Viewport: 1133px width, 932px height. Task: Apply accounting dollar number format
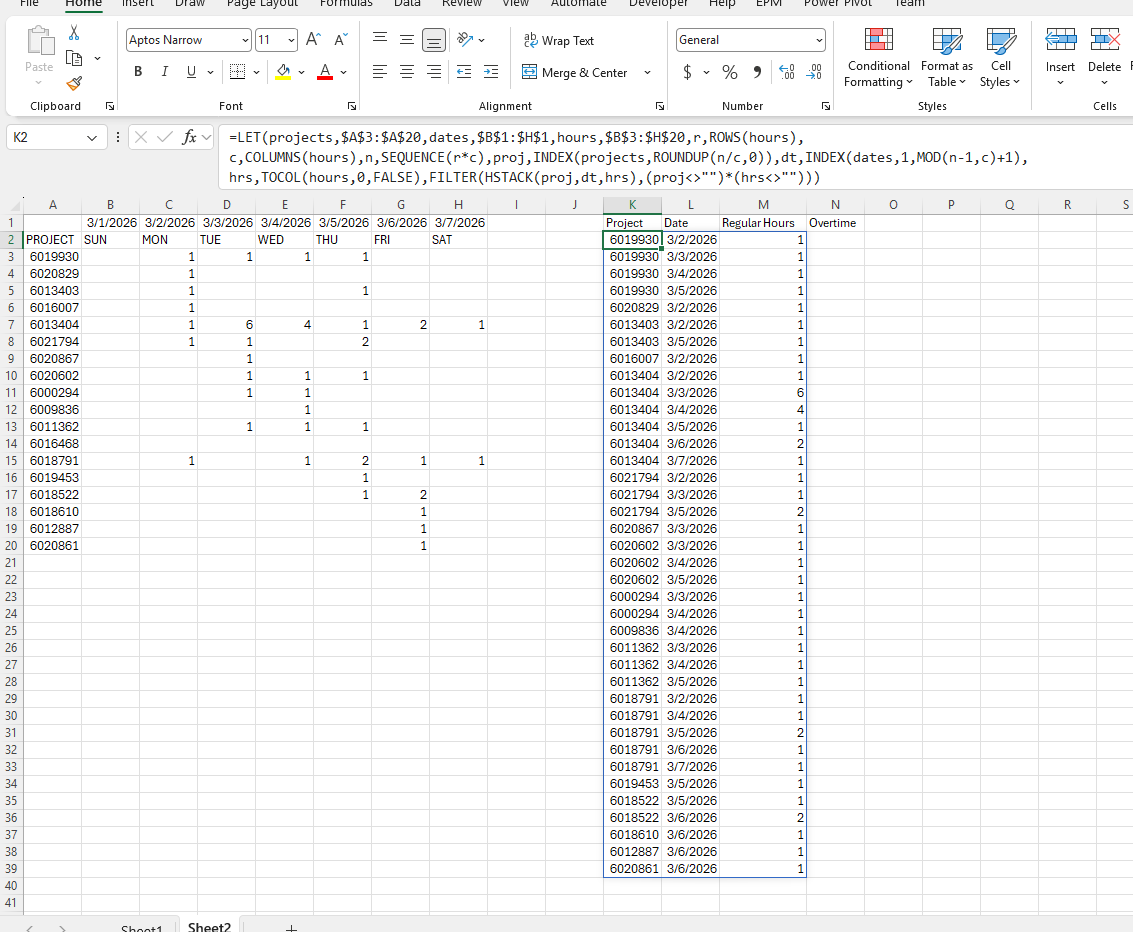[687, 72]
